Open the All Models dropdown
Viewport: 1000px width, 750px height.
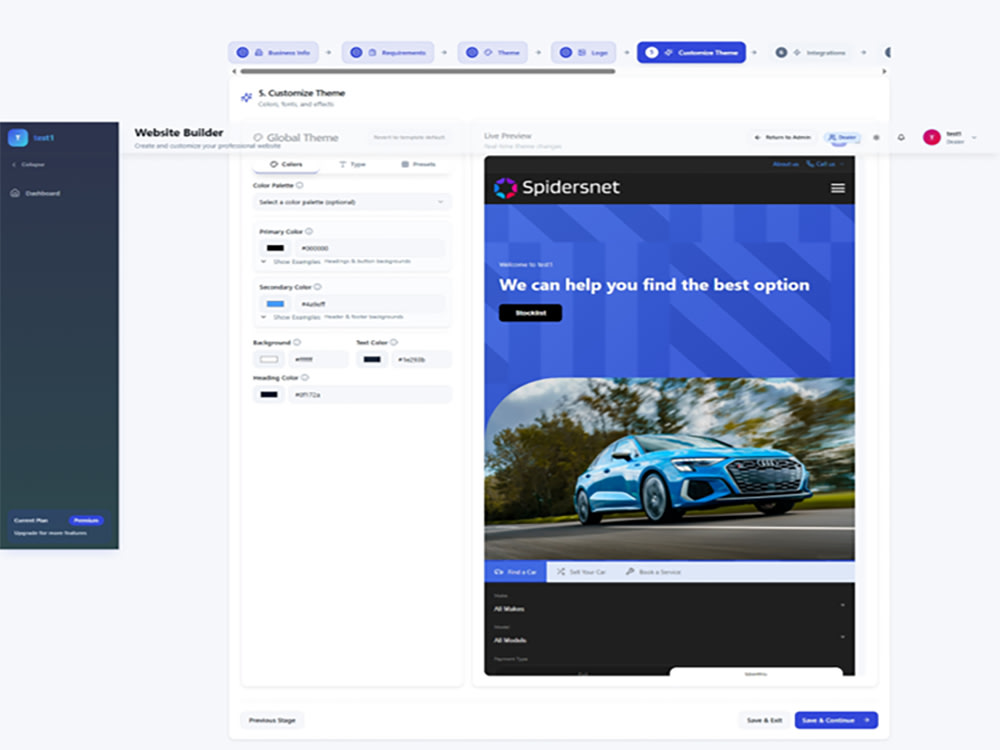[670, 636]
